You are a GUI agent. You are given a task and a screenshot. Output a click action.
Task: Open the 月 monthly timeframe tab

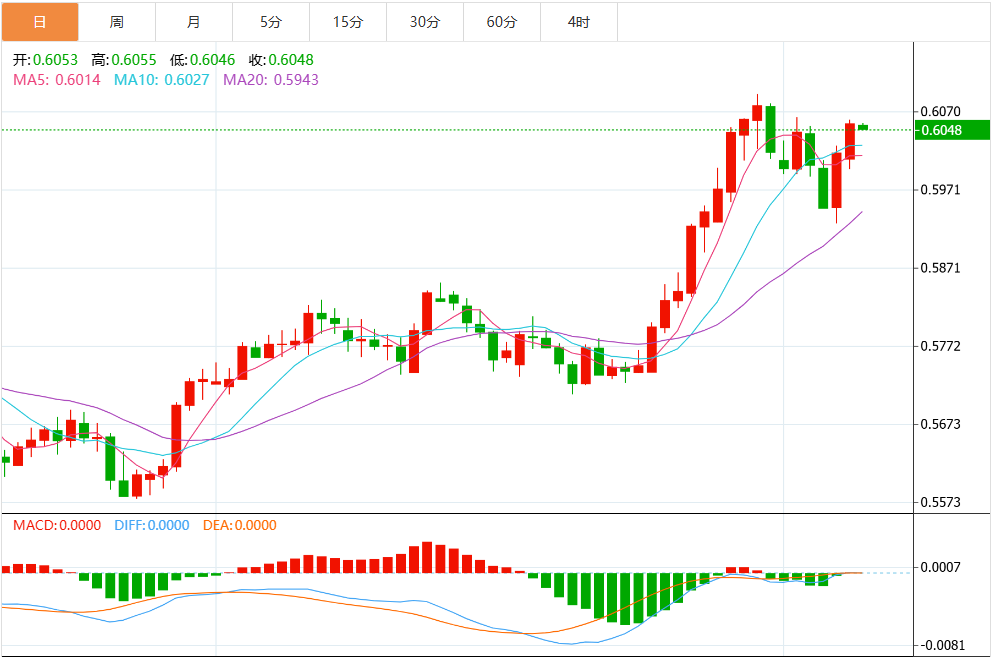point(194,22)
